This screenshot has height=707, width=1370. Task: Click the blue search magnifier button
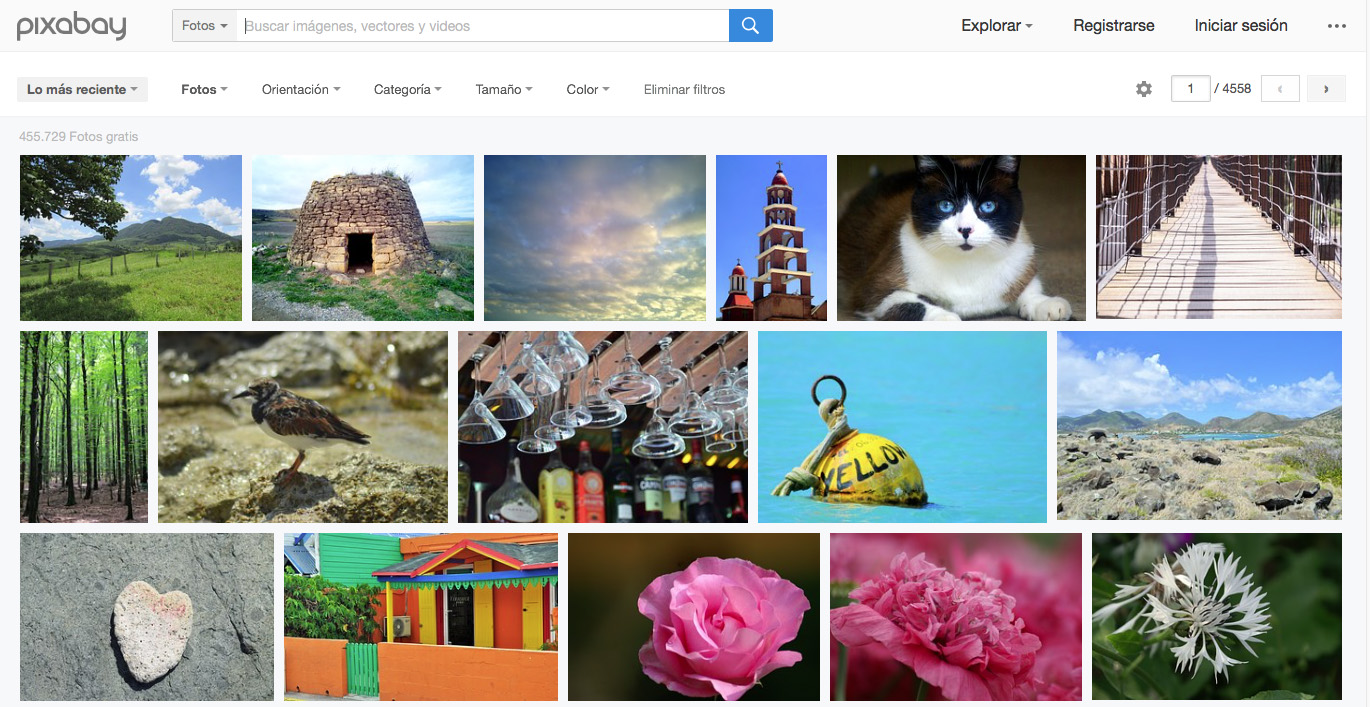point(750,26)
